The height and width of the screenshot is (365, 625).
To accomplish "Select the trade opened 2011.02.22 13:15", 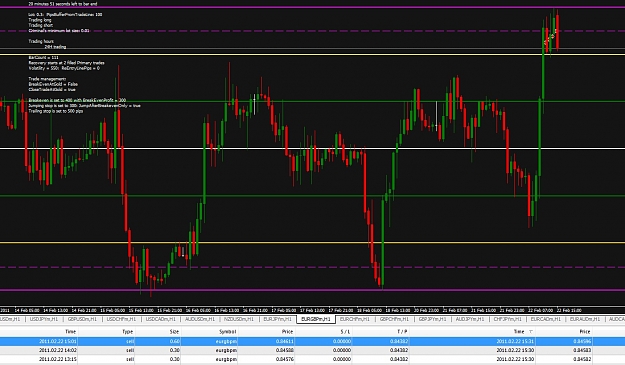I will pos(312,359).
